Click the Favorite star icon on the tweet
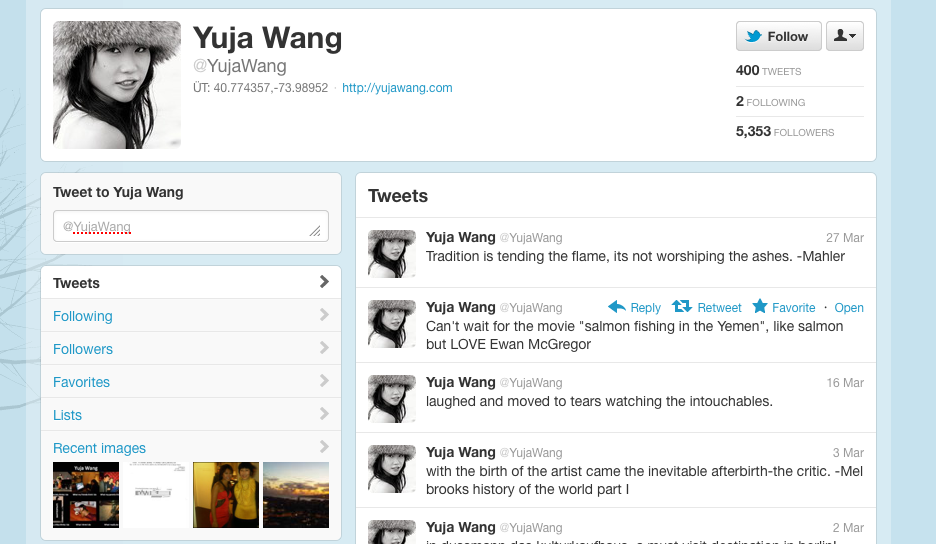This screenshot has height=544, width=936. [760, 306]
